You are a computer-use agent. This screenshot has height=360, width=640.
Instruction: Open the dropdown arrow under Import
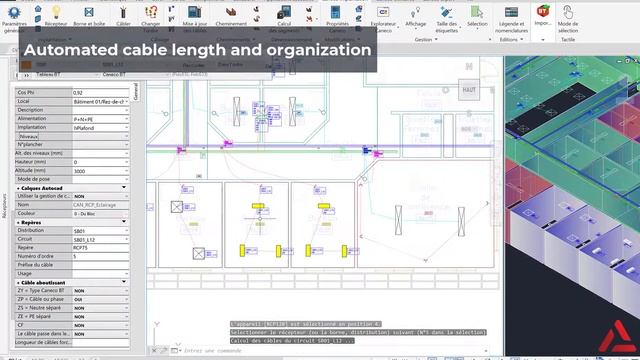click(x=543, y=40)
